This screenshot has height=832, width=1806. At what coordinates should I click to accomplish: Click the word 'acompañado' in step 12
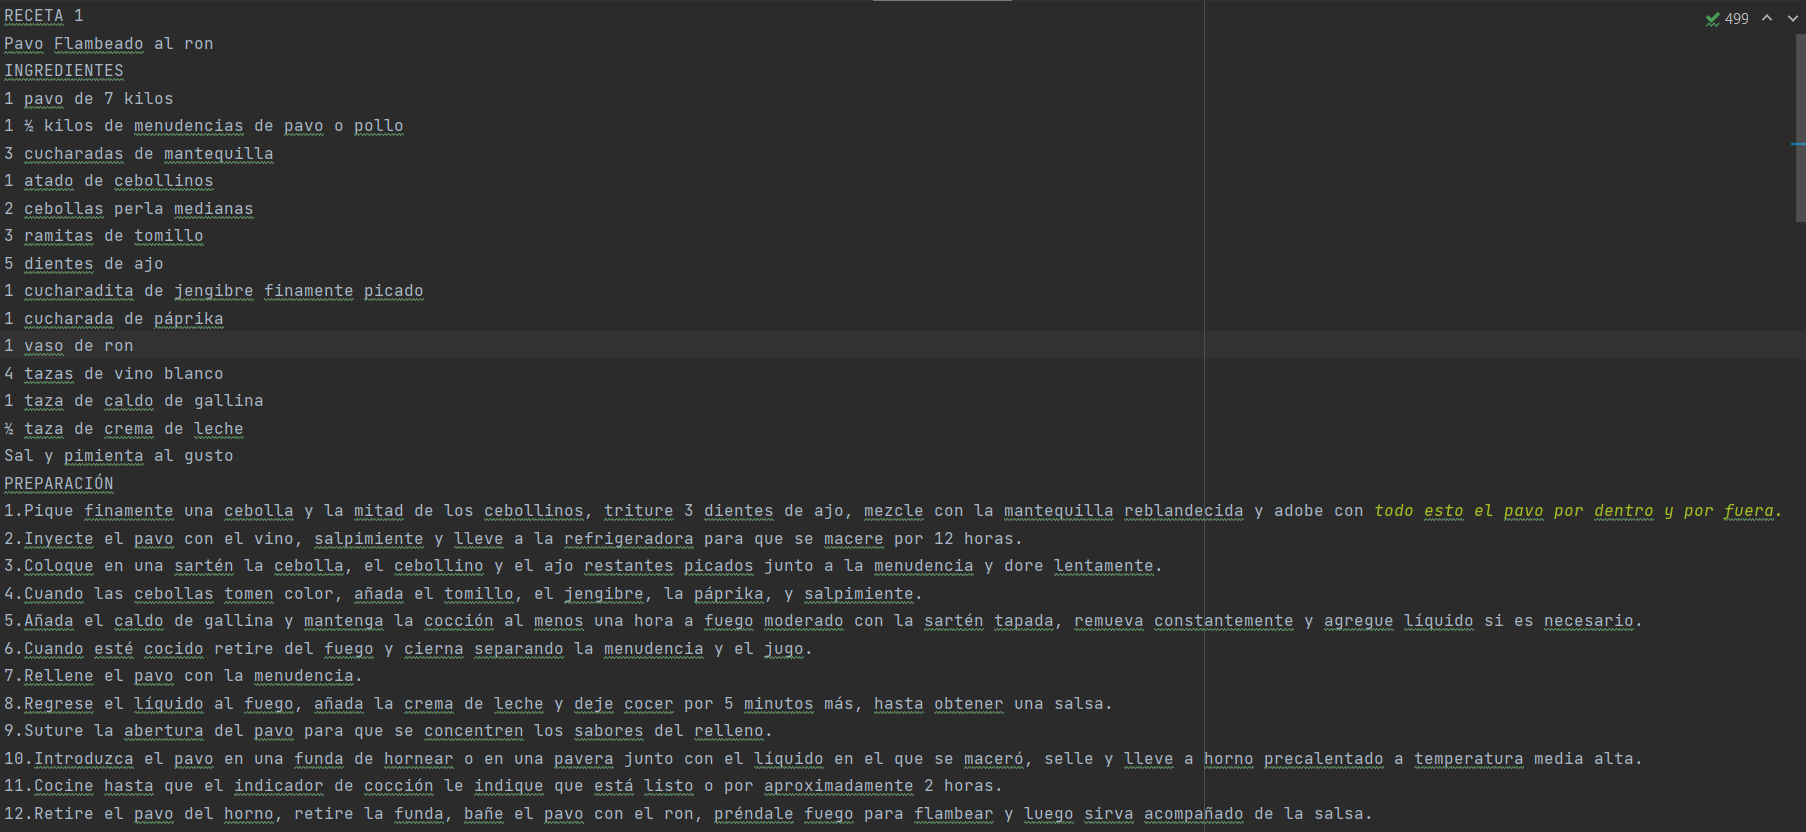click(x=1194, y=814)
